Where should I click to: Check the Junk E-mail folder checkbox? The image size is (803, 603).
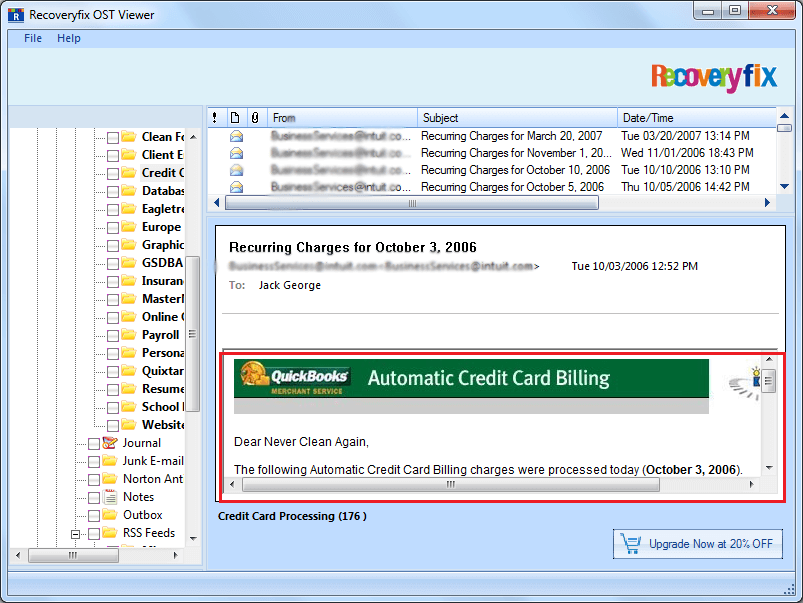(x=94, y=462)
